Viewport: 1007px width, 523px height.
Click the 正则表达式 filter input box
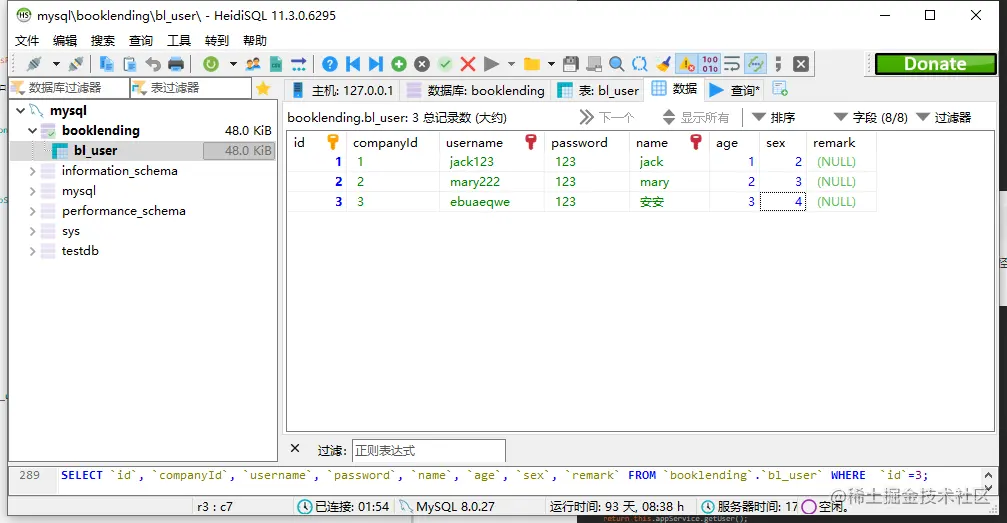pyautogui.click(x=428, y=450)
